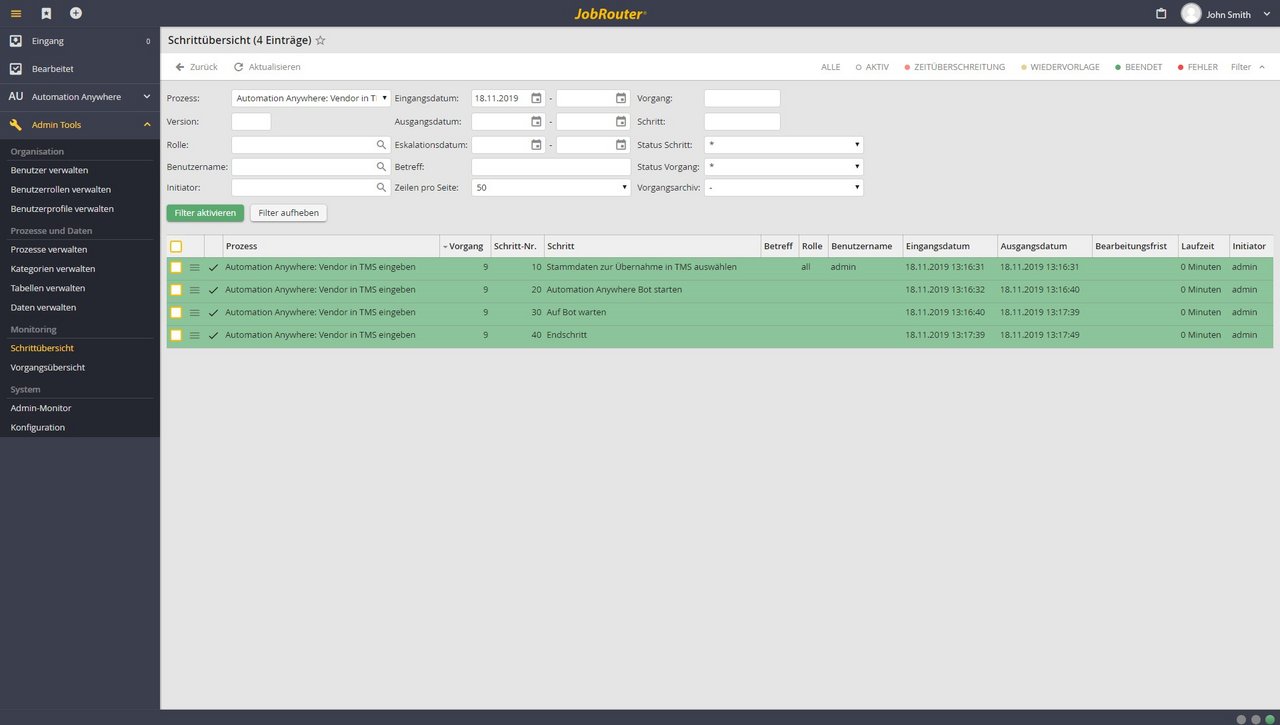Open Vorgangsübersicht in sidebar
The height and width of the screenshot is (725, 1280).
tap(48, 367)
